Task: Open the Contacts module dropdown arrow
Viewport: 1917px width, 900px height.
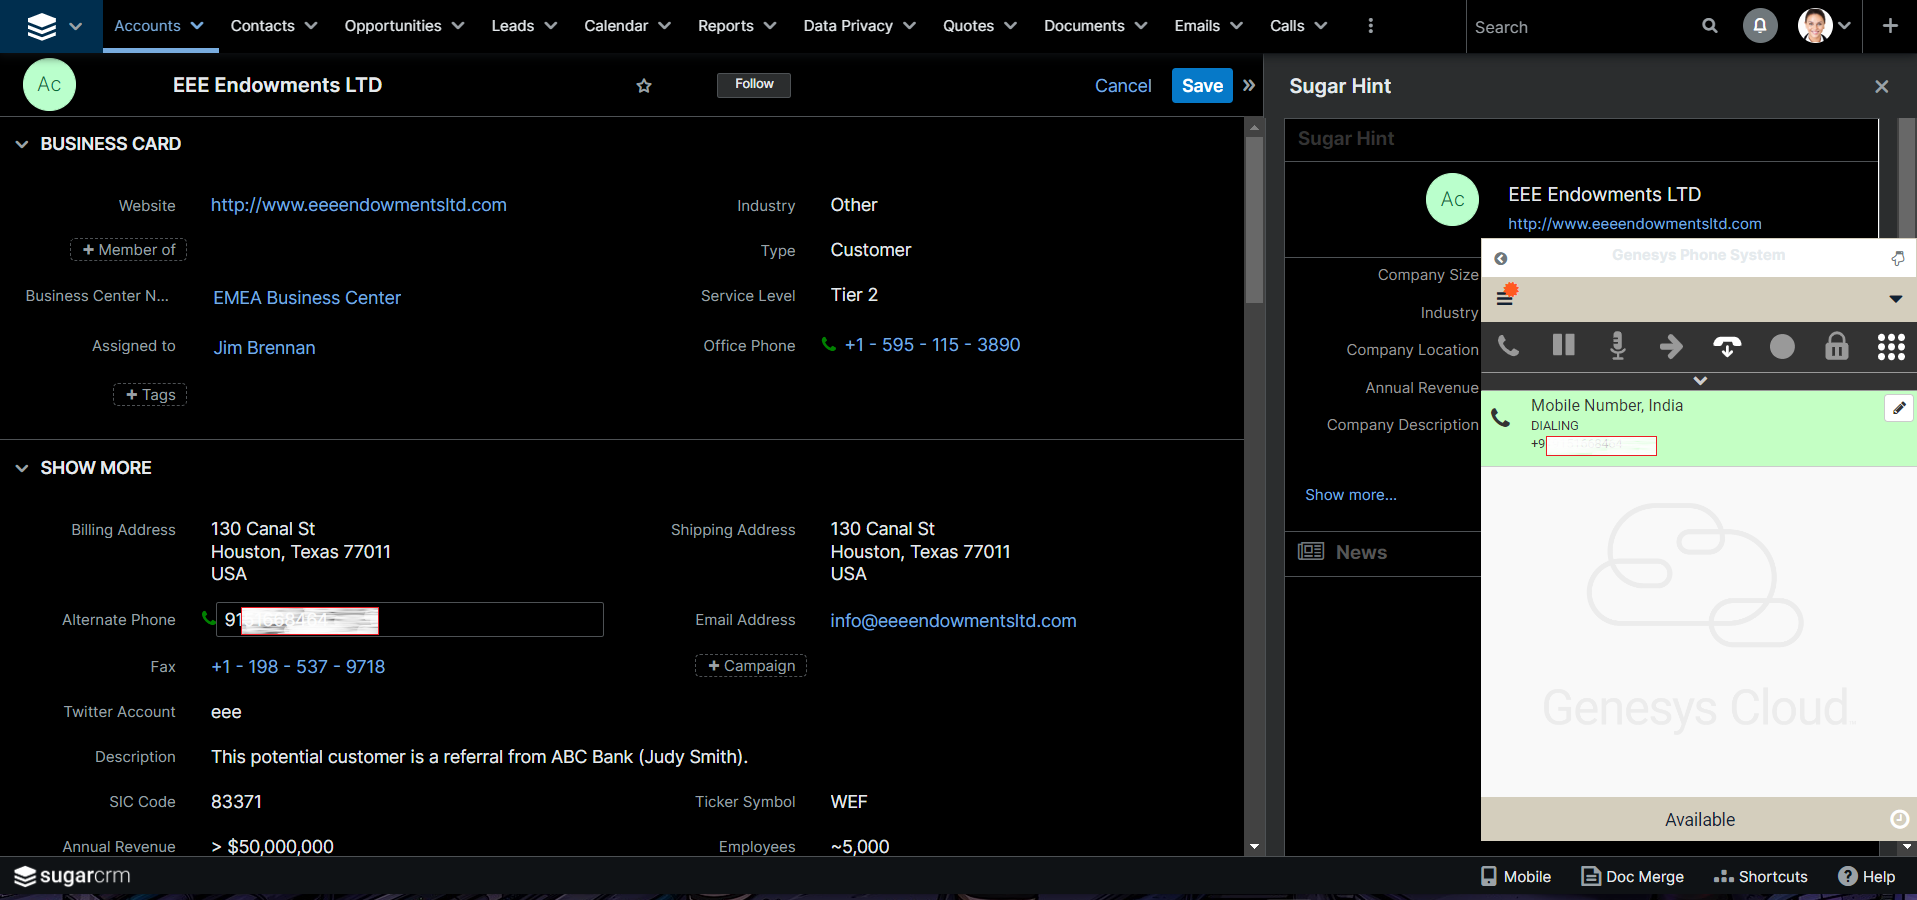Action: click(x=311, y=26)
